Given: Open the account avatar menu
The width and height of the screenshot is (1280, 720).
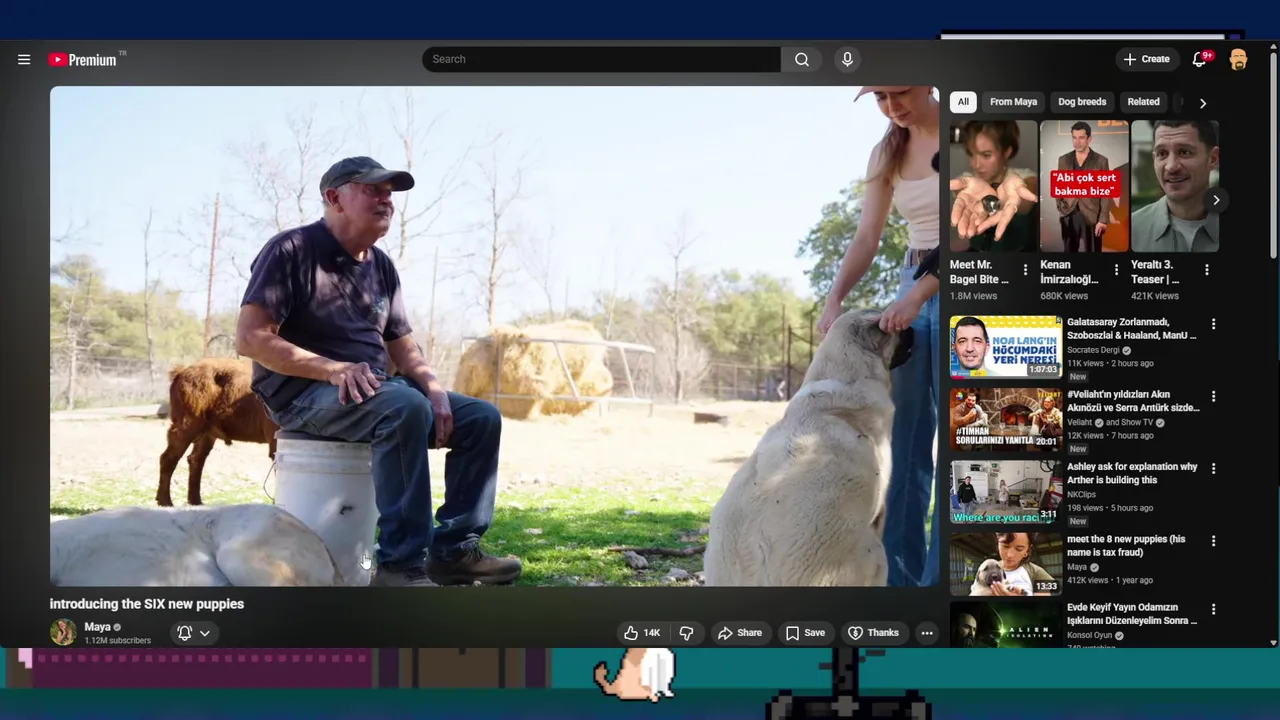Looking at the screenshot, I should tap(1238, 60).
